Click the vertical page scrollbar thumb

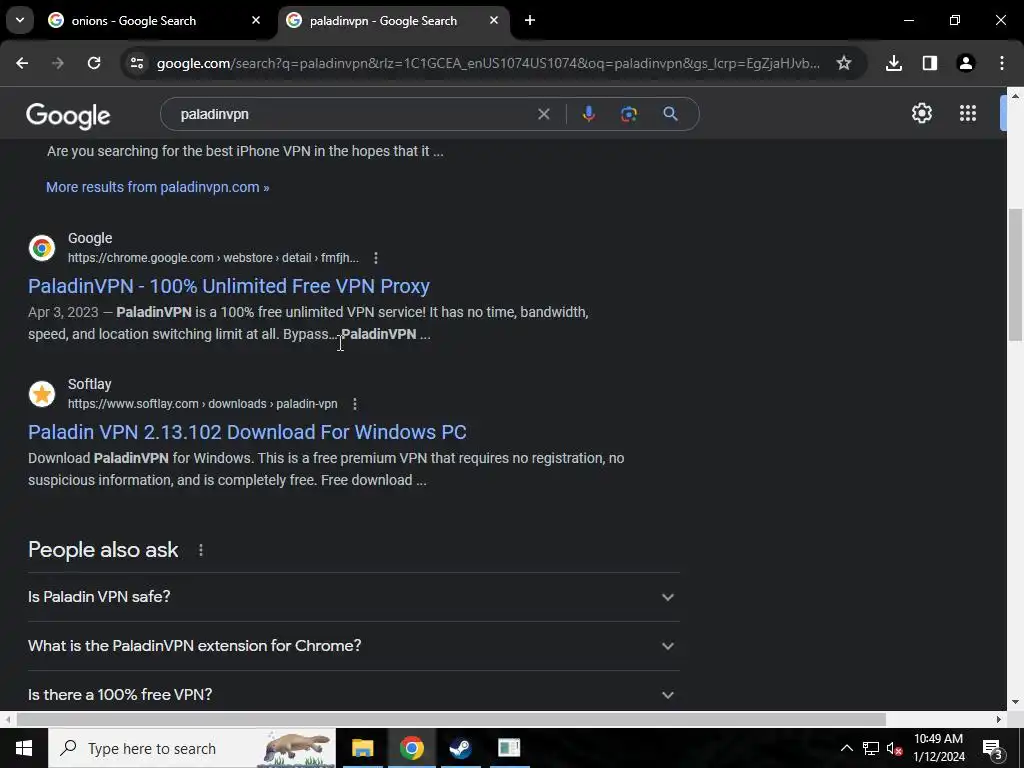[x=1015, y=274]
